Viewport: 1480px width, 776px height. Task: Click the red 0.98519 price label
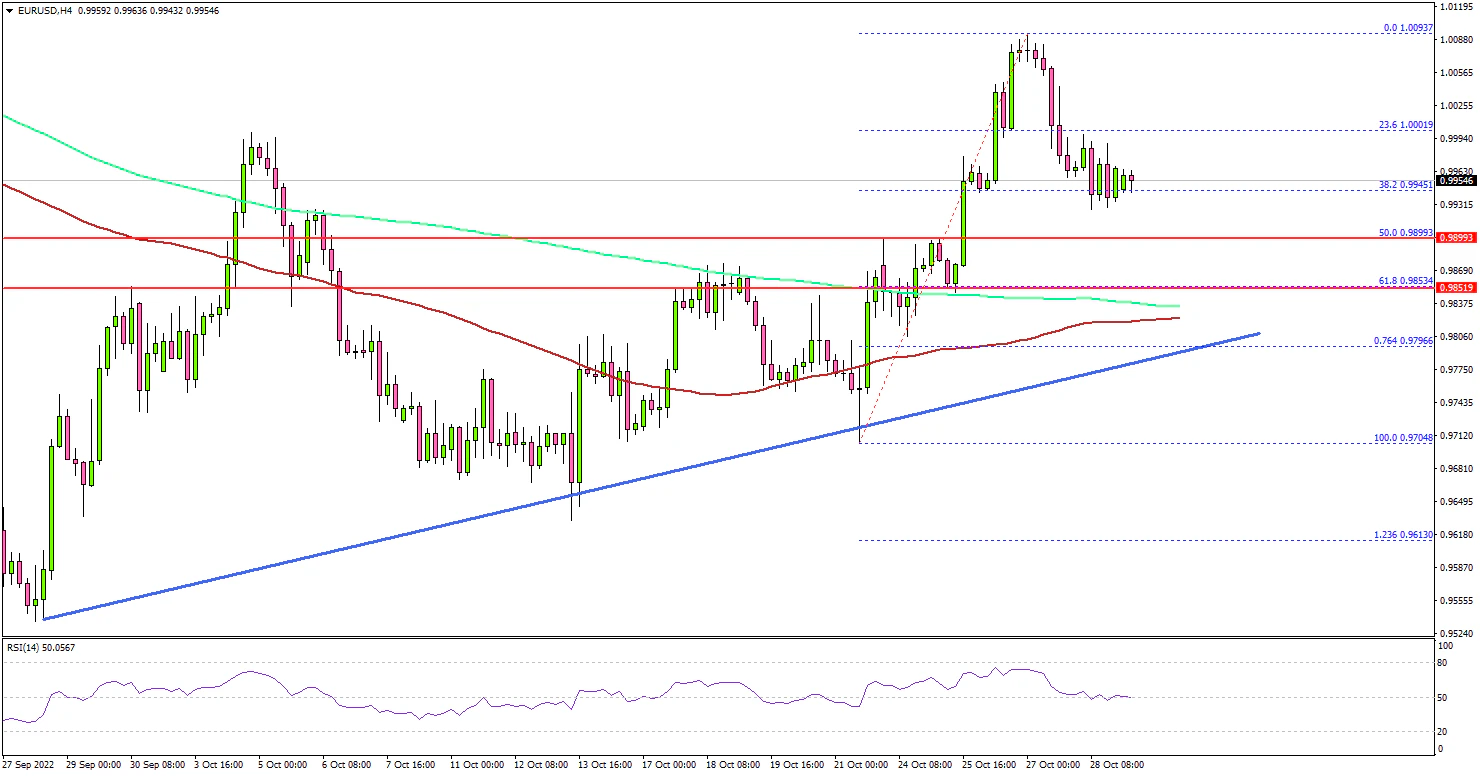(1458, 288)
